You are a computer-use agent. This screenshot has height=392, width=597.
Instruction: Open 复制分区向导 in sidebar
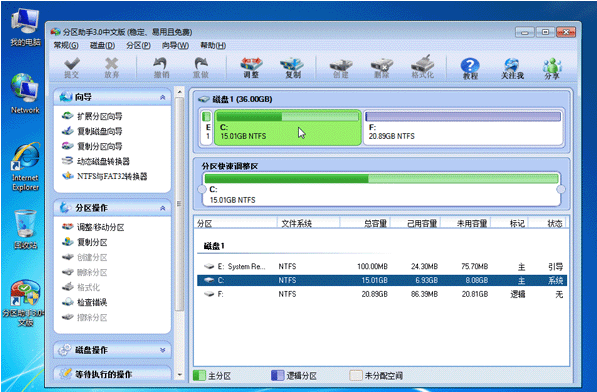[x=92, y=146]
